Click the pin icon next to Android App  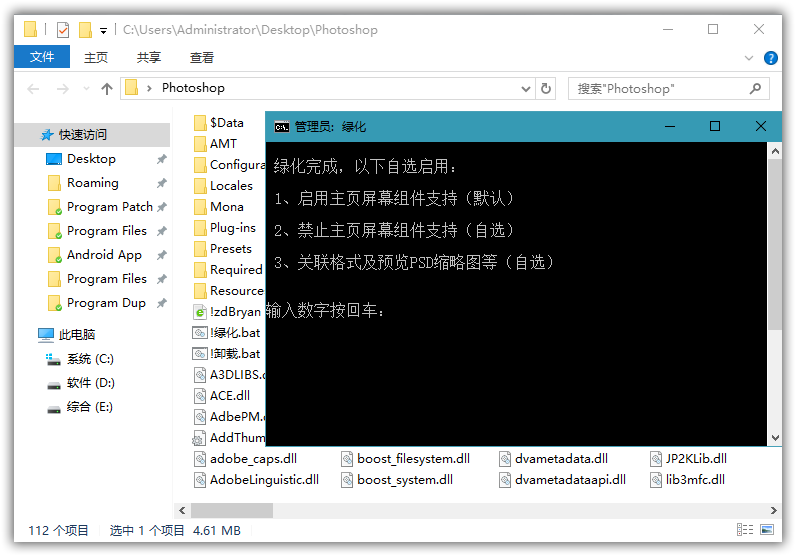[161, 255]
